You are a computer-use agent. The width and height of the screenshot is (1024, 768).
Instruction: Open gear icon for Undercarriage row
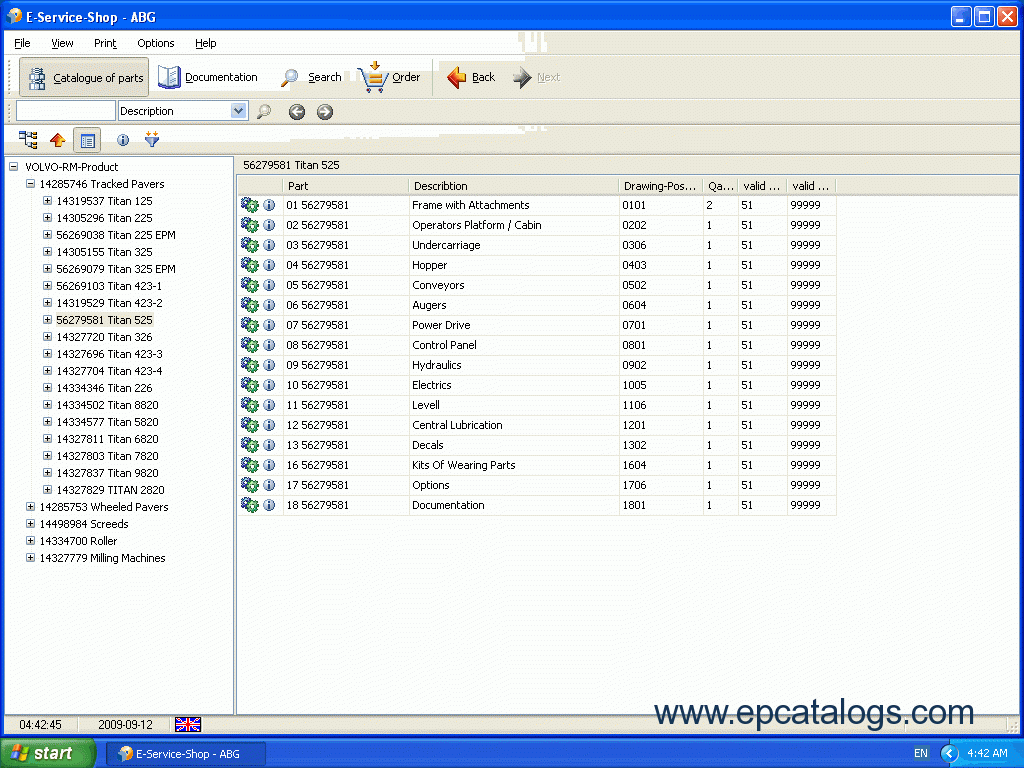tap(249, 245)
